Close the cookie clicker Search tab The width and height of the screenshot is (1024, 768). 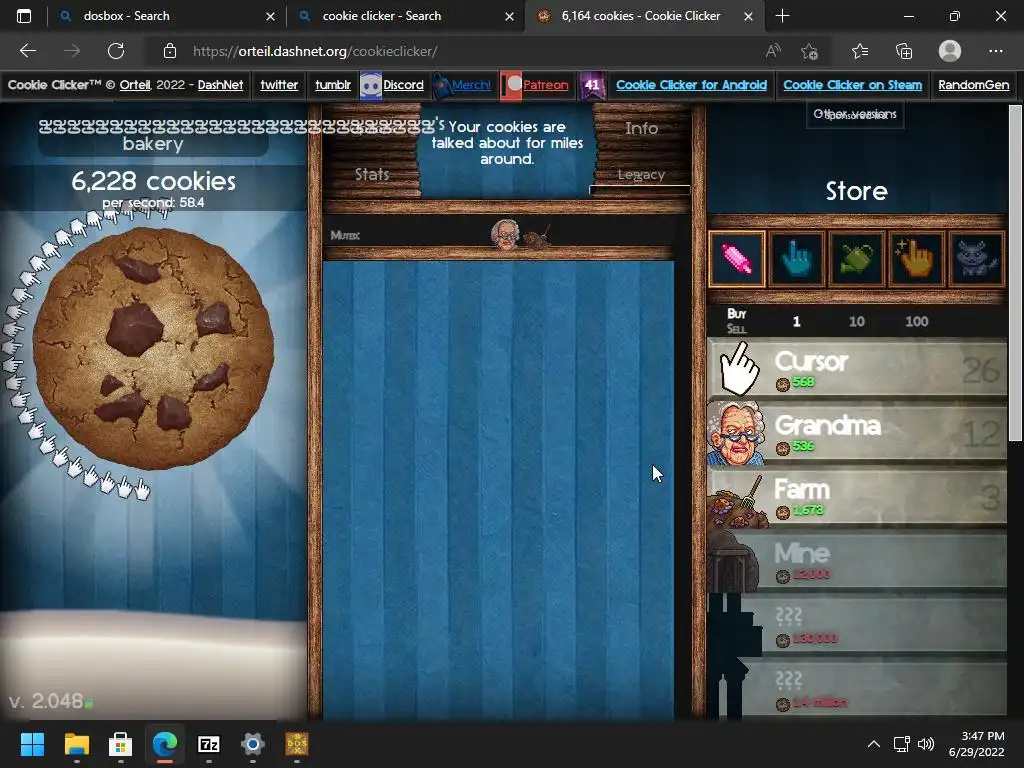tap(509, 16)
